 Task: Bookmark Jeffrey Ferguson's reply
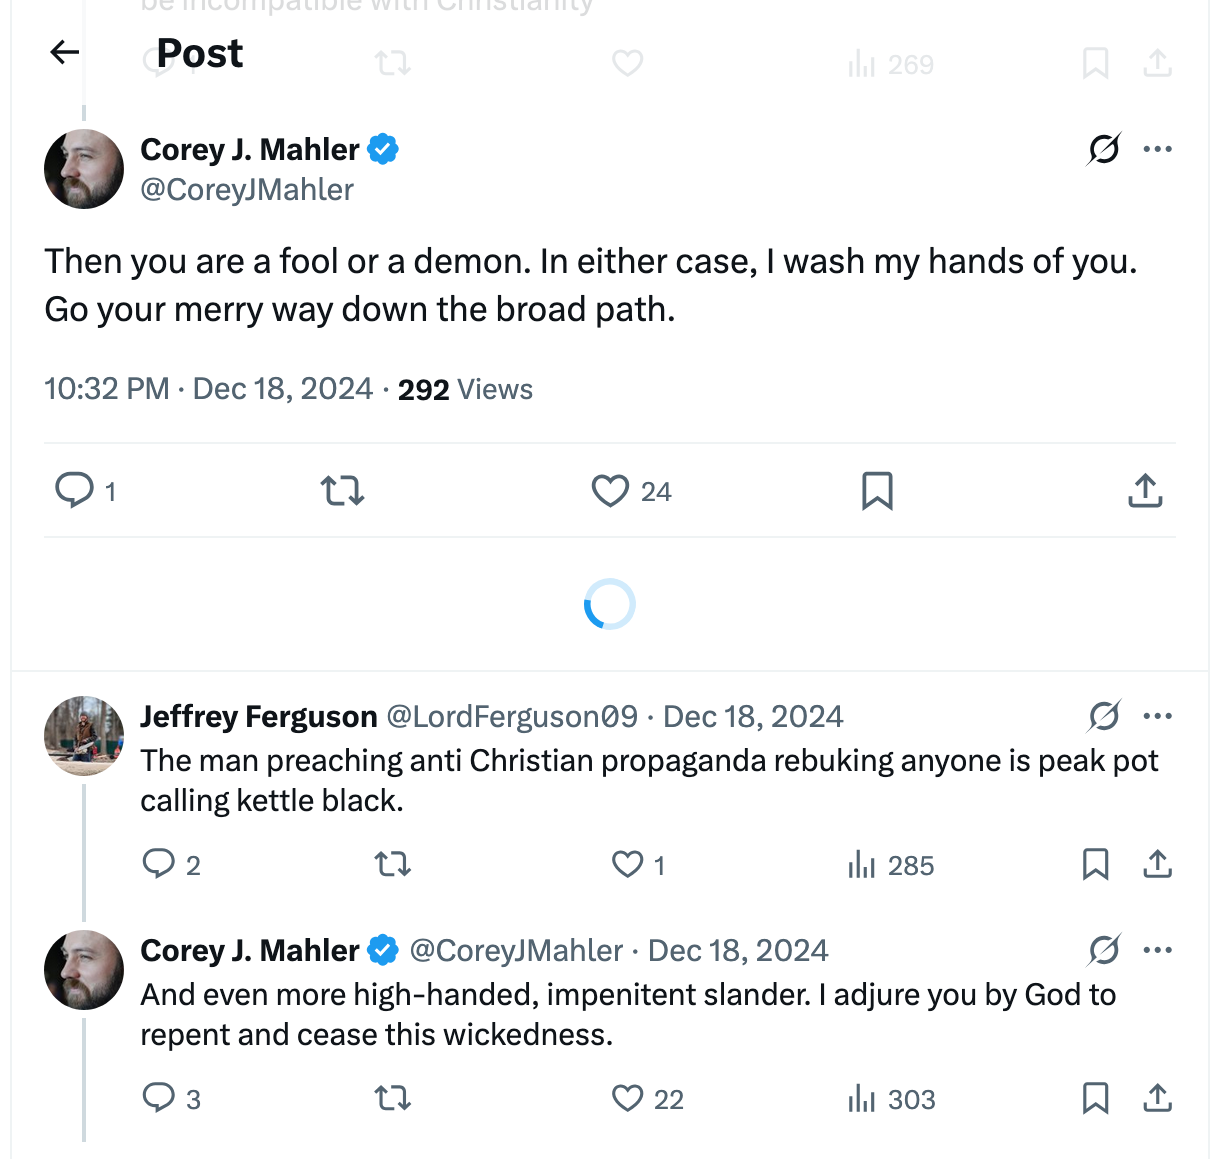[x=1095, y=864]
